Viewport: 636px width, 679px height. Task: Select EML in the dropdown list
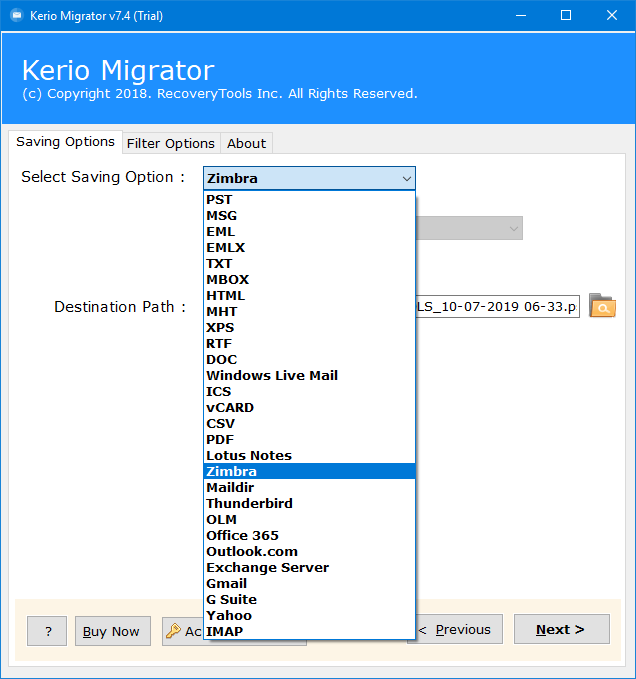309,232
